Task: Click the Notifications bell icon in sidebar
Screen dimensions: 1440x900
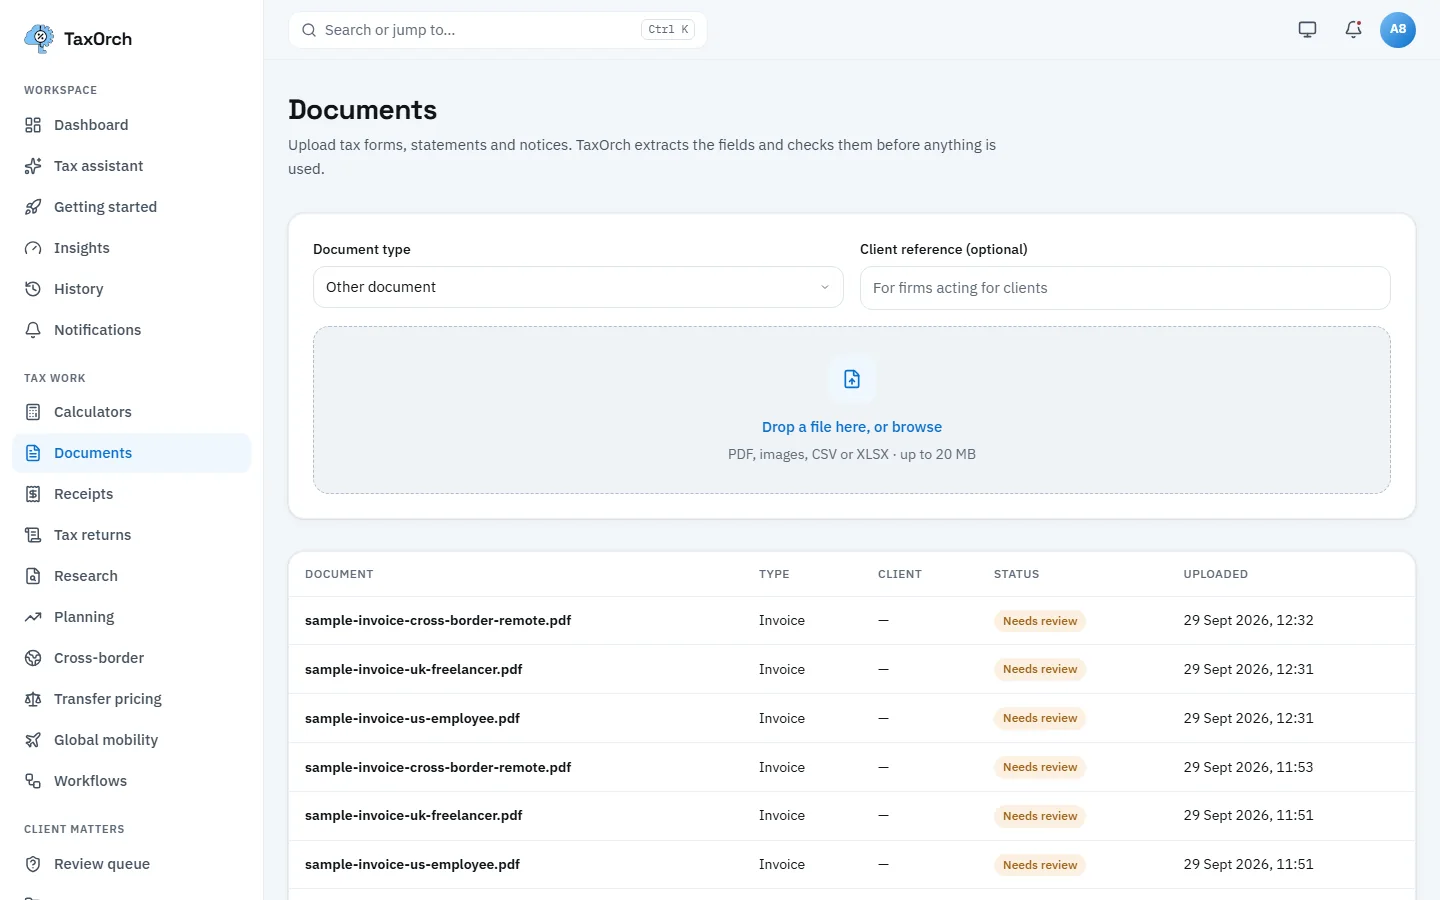Action: tap(33, 330)
